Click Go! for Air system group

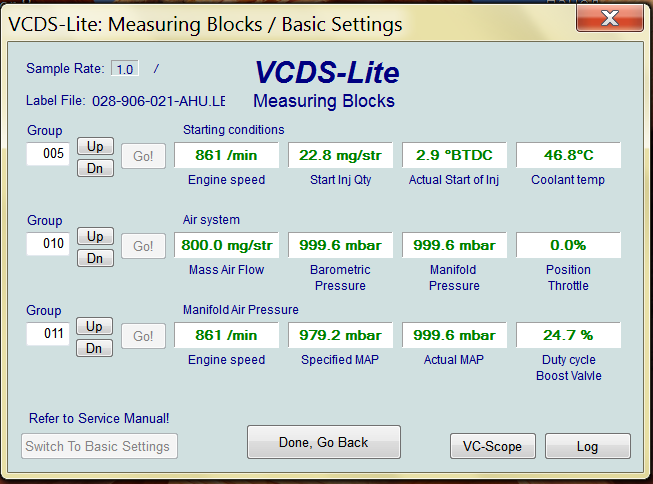(x=143, y=246)
